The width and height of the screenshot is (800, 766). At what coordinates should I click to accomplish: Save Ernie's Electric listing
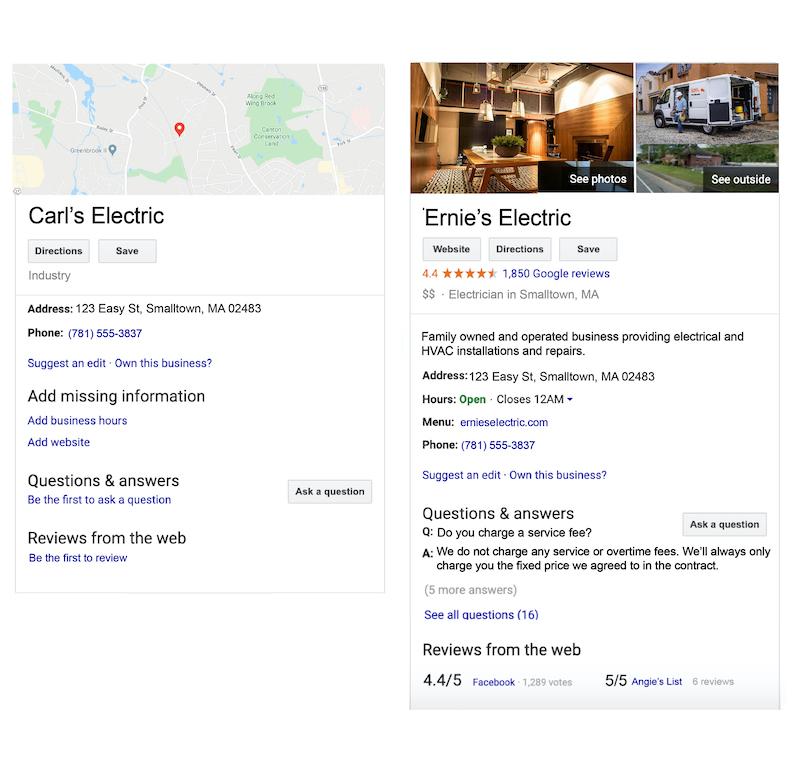pos(588,249)
